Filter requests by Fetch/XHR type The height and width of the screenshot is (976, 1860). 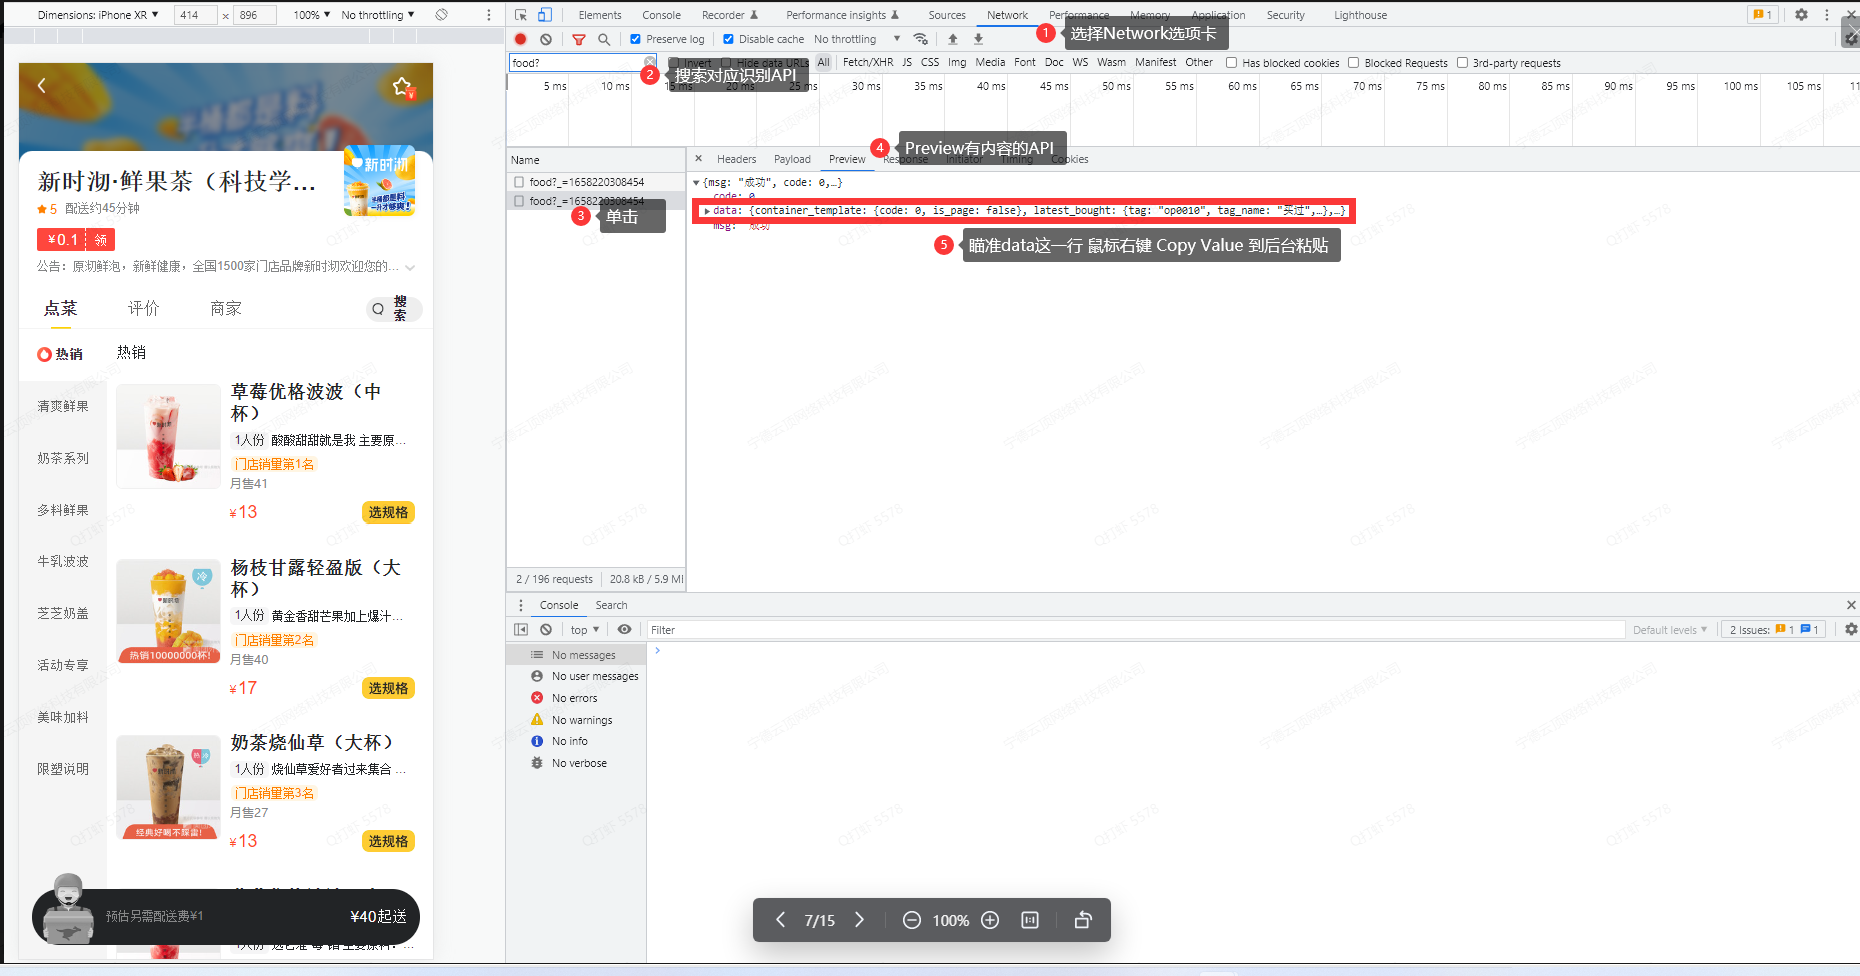click(868, 62)
